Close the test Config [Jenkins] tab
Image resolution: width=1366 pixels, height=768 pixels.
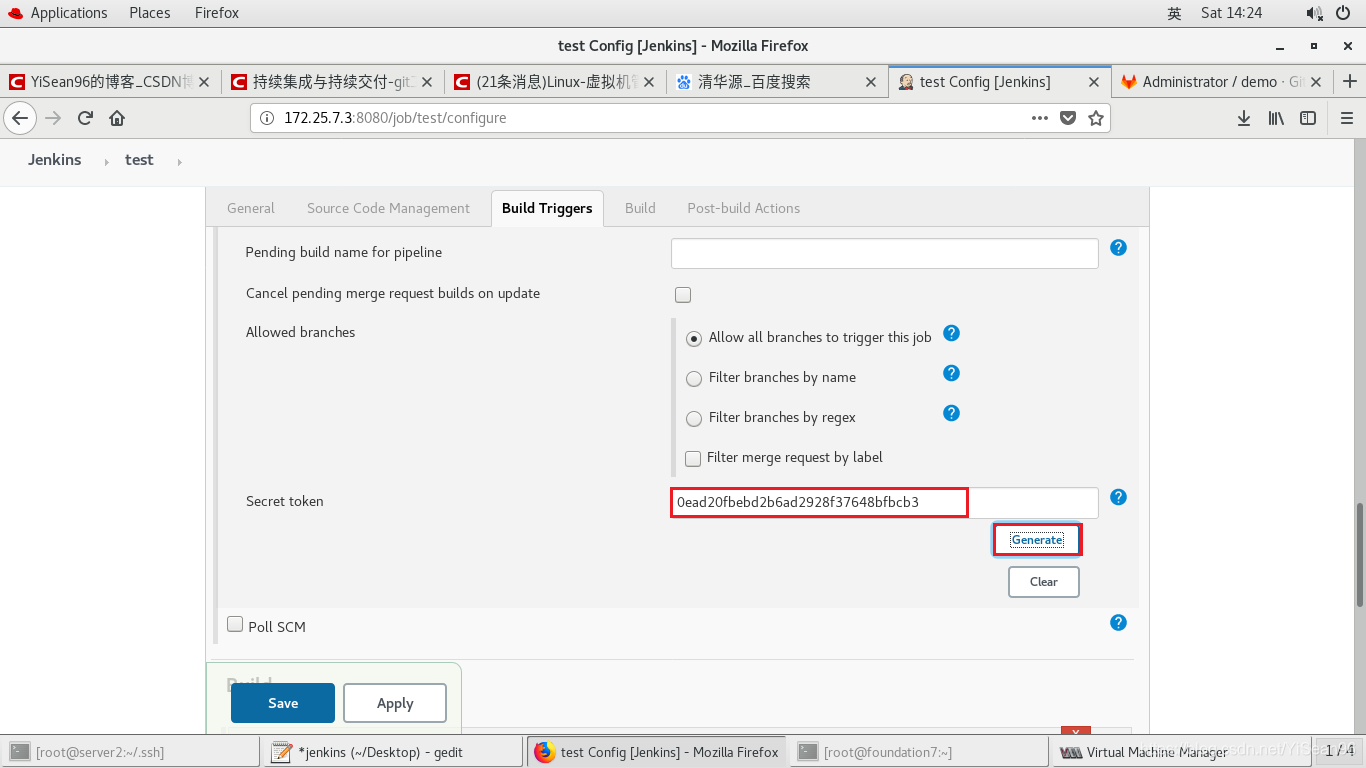1094,82
